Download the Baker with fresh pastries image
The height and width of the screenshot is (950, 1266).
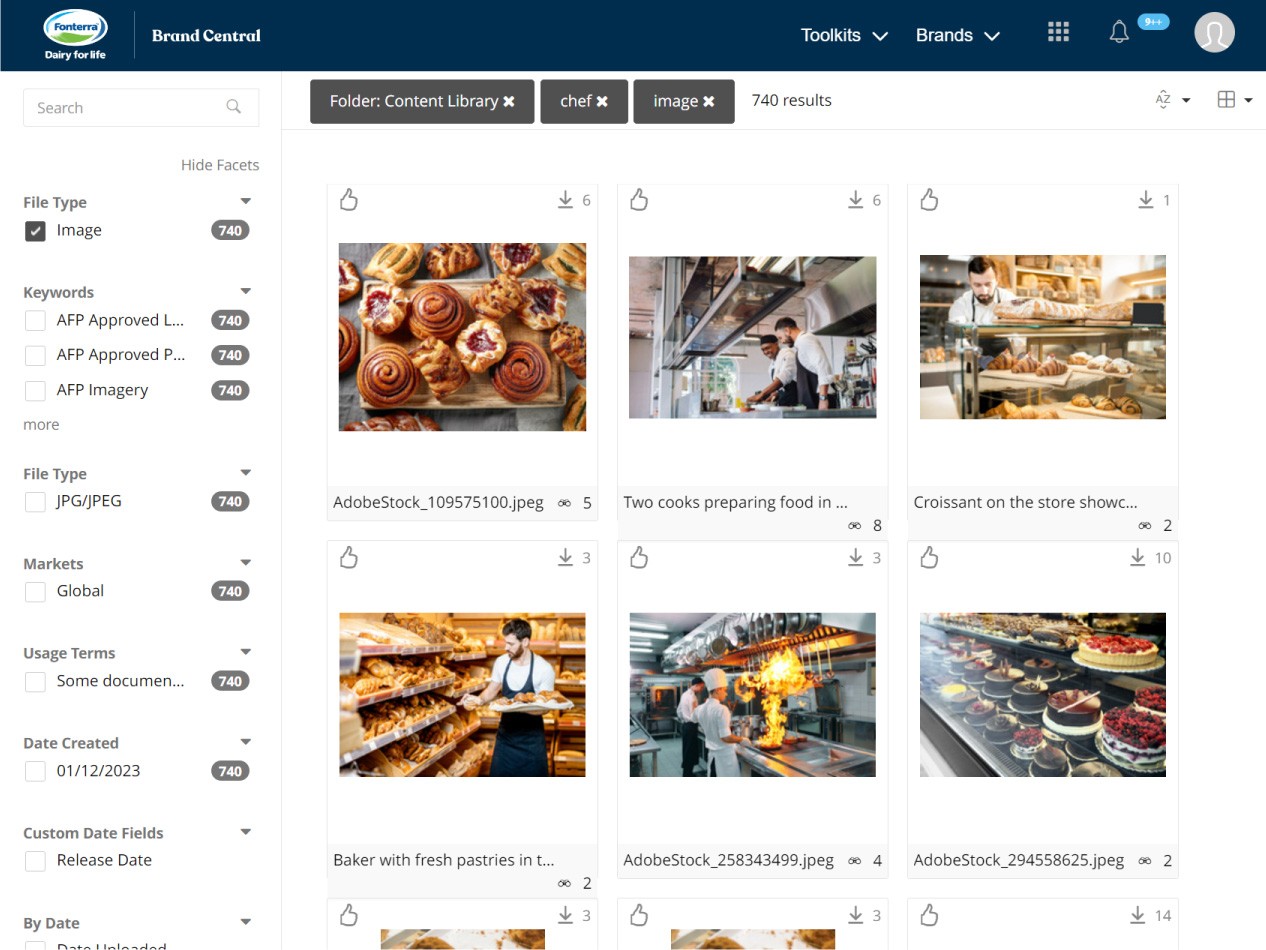[x=566, y=558]
